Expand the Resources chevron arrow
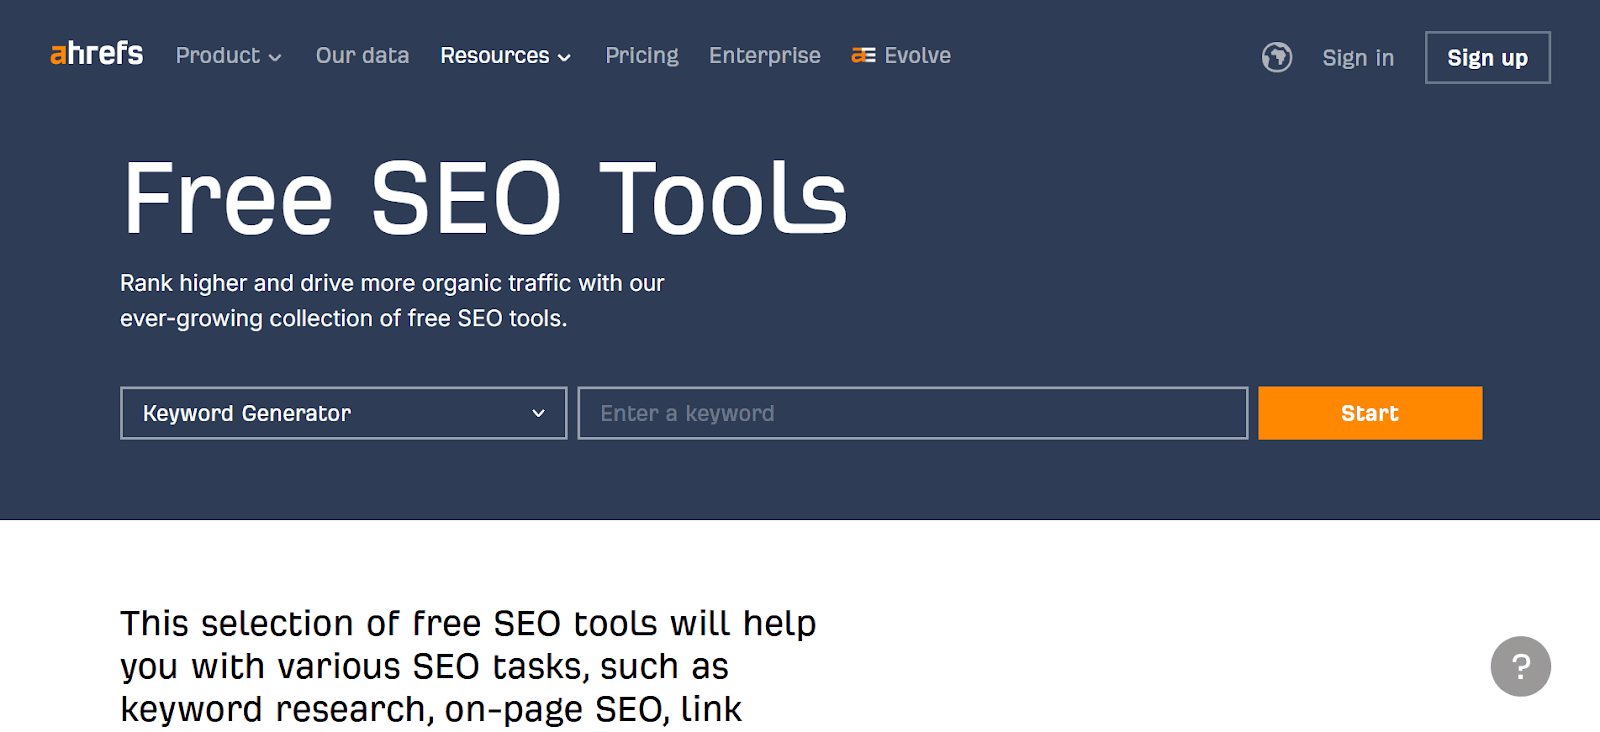This screenshot has width=1600, height=732. (565, 58)
